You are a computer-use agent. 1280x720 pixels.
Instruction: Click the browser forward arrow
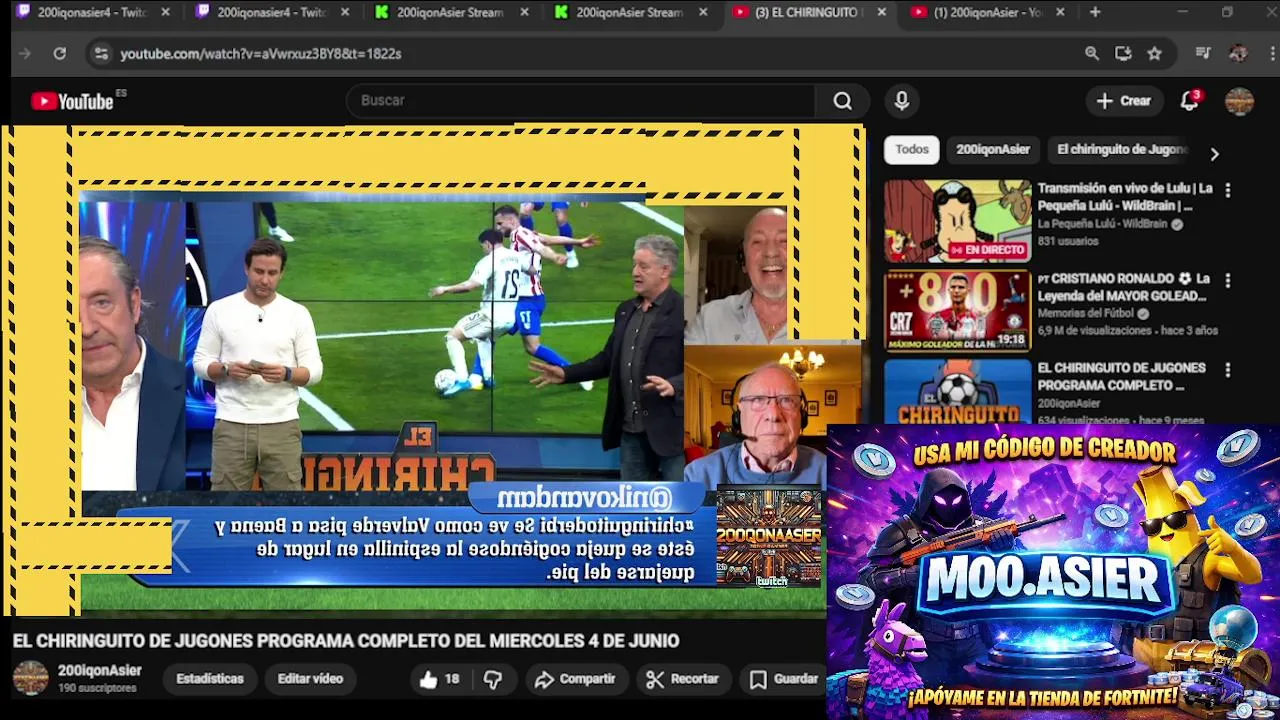click(x=25, y=54)
